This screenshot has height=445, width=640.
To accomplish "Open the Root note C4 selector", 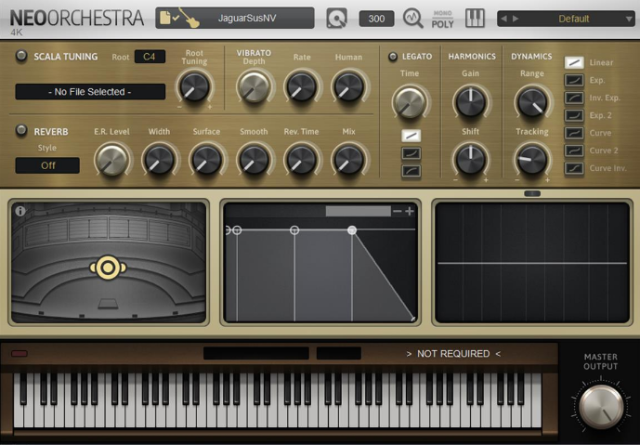I will click(150, 56).
